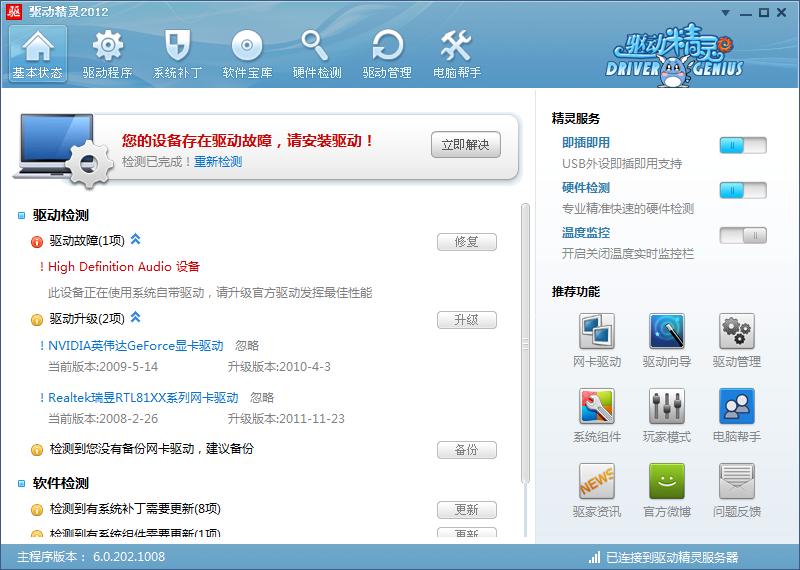800x570 pixels.
Task: Click 忽略 next to the NVIDIA GeForce driver
Action: pos(247,346)
